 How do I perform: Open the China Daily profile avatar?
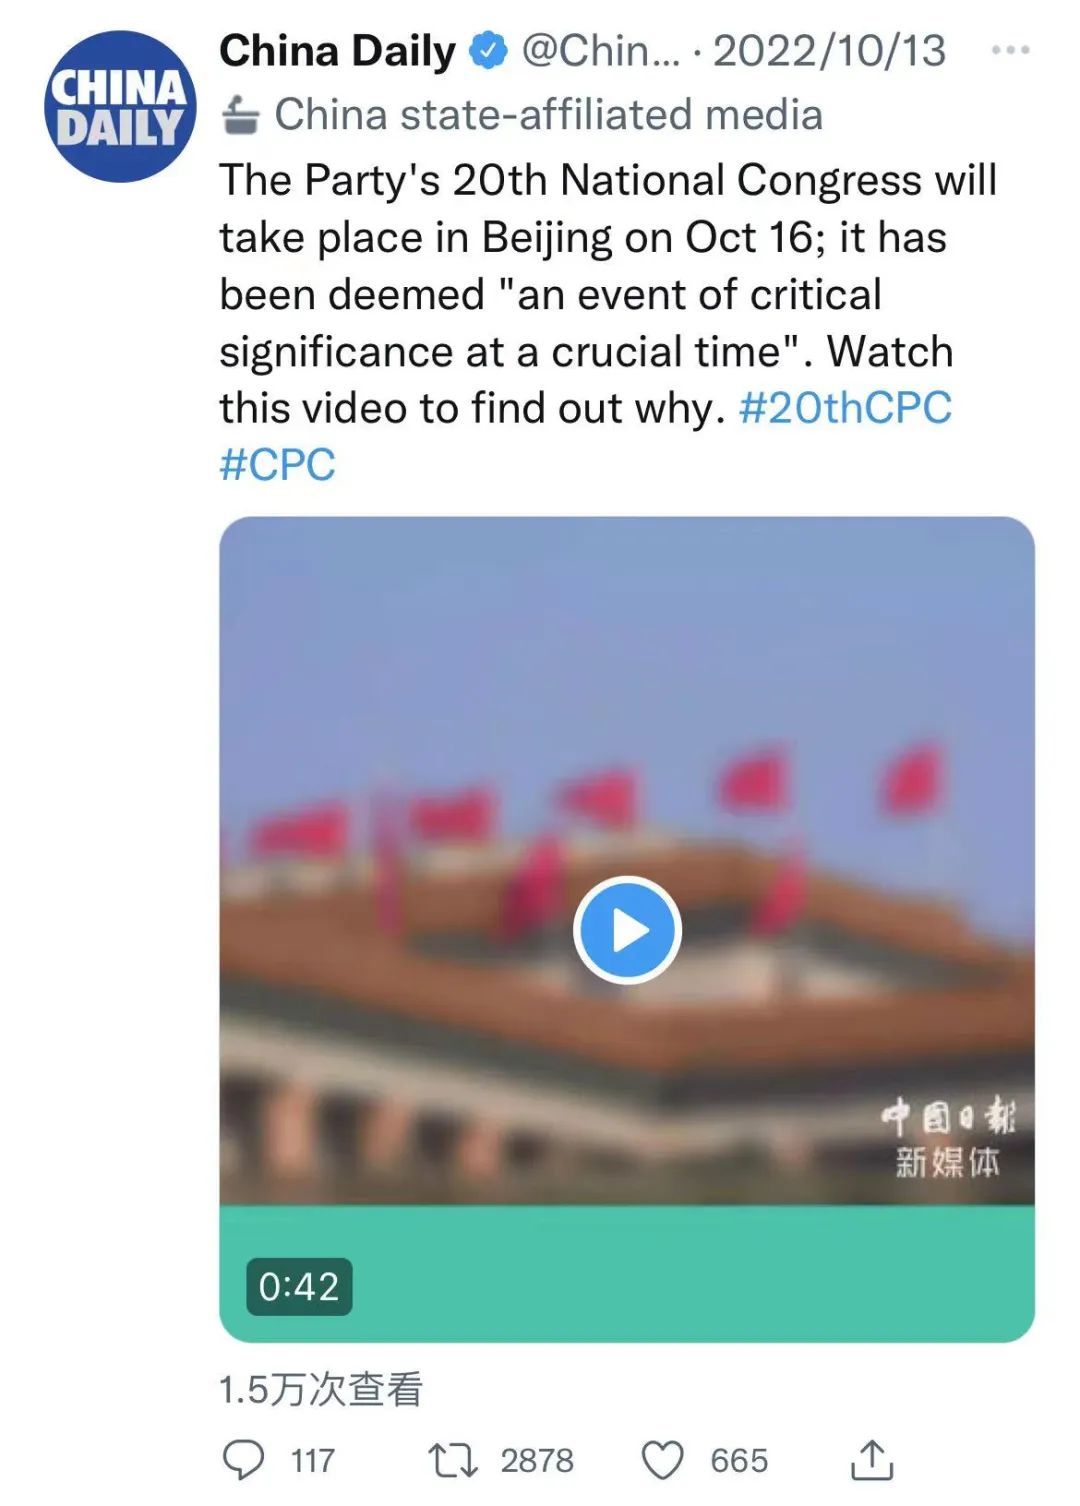coord(120,107)
